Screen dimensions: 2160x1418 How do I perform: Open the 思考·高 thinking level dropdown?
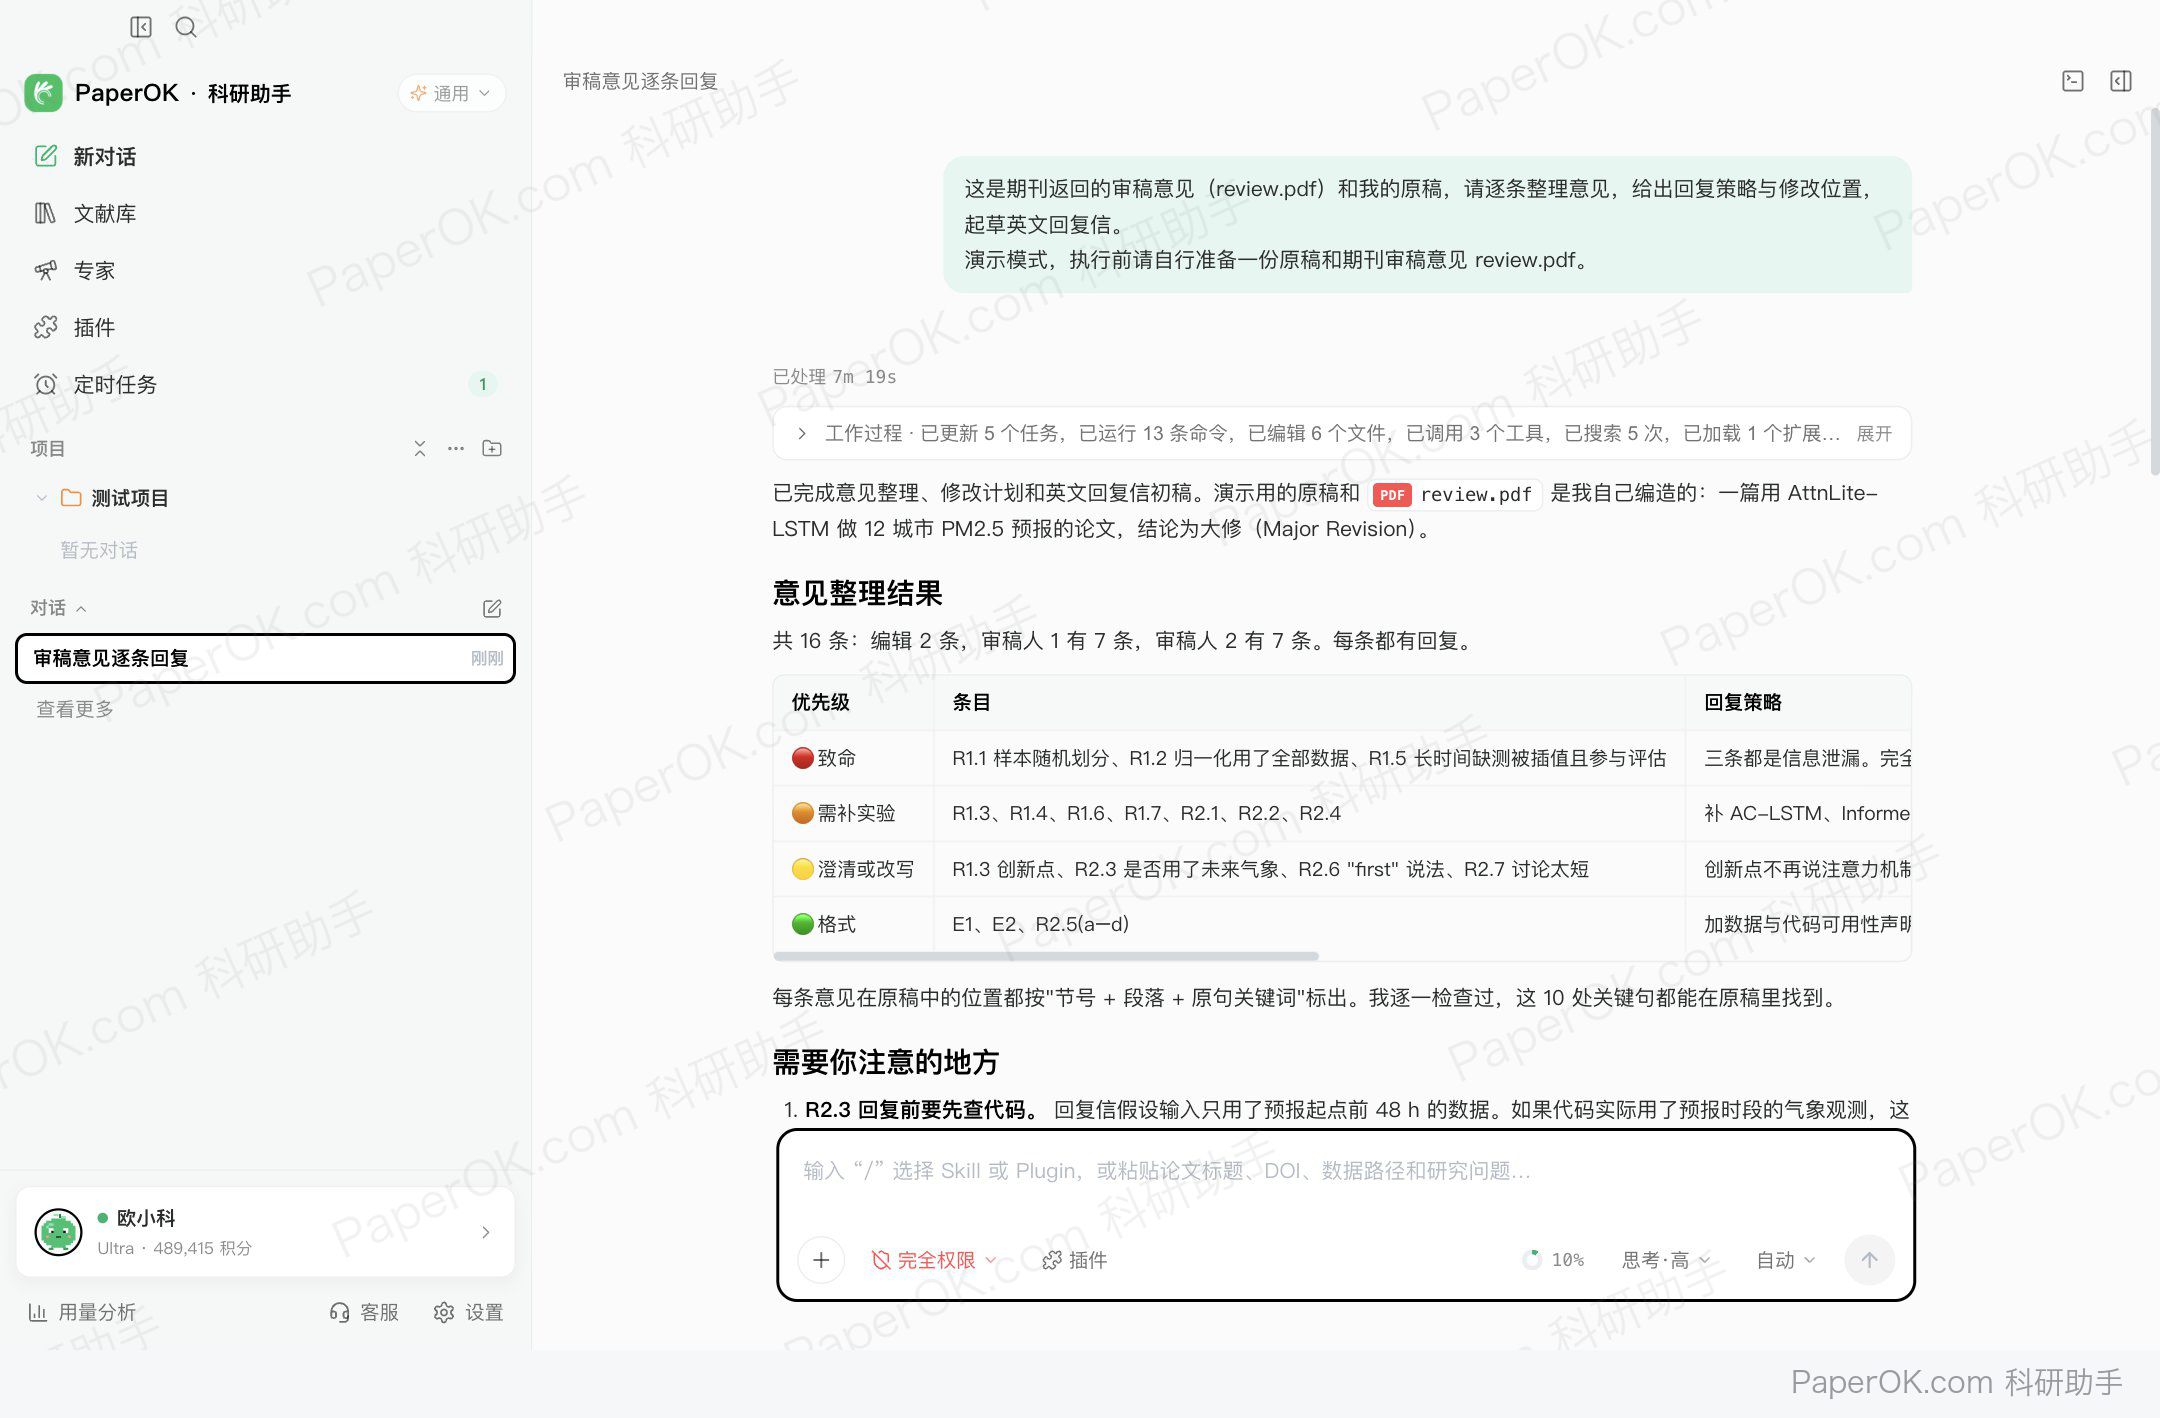click(x=1665, y=1260)
